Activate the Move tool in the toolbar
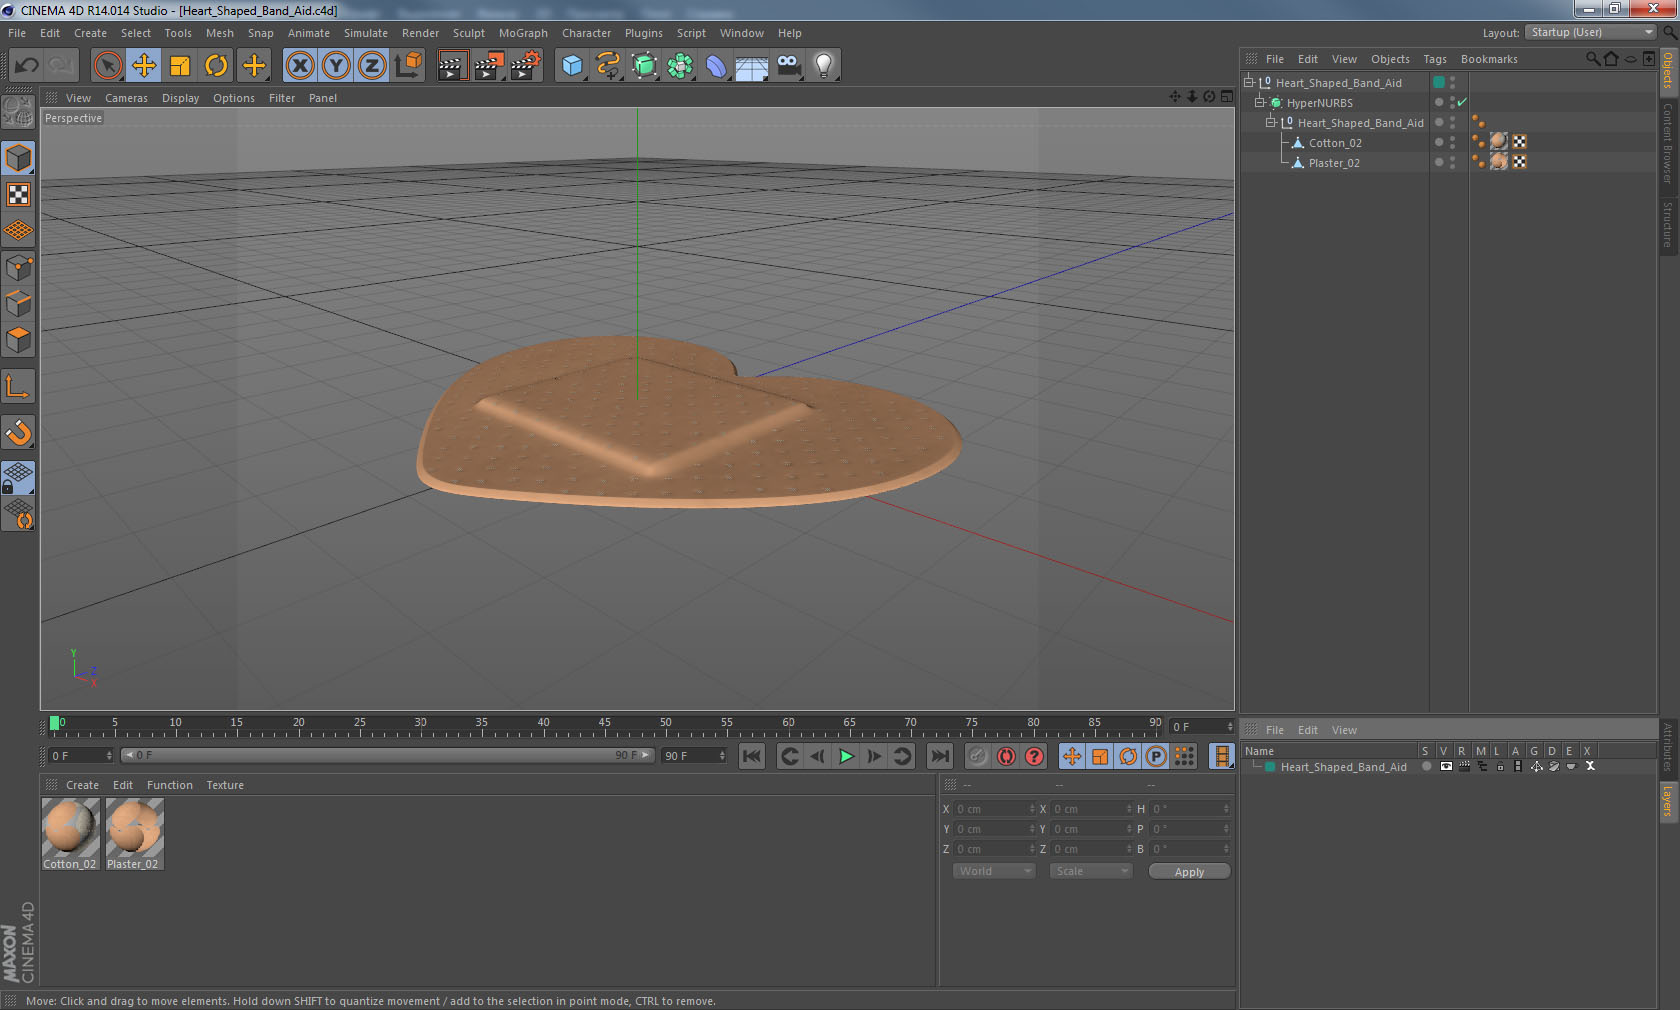 tap(144, 66)
